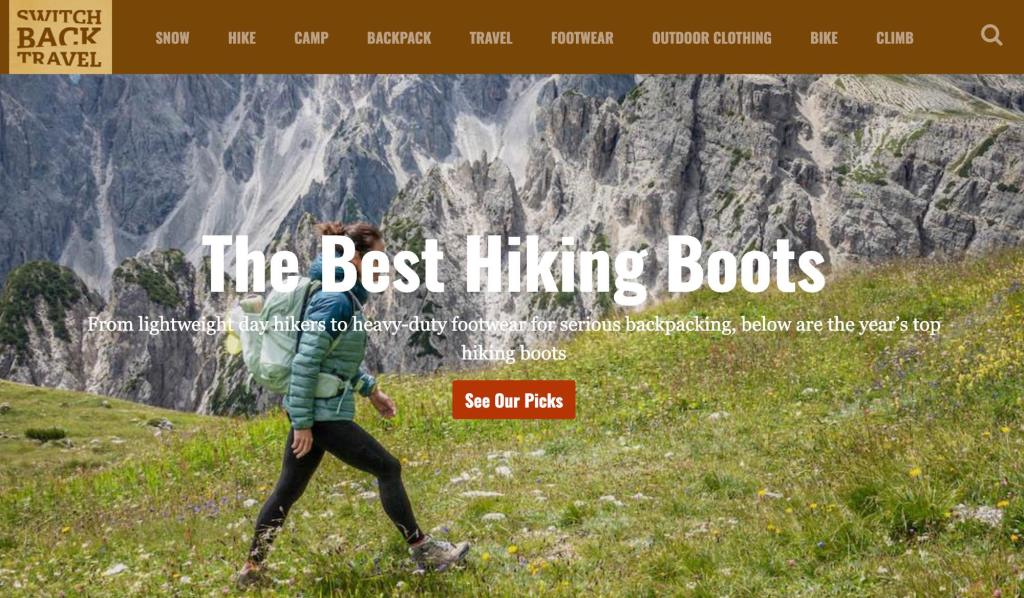Open search with the magnifier icon
Viewport: 1024px width, 598px height.
tap(991, 35)
